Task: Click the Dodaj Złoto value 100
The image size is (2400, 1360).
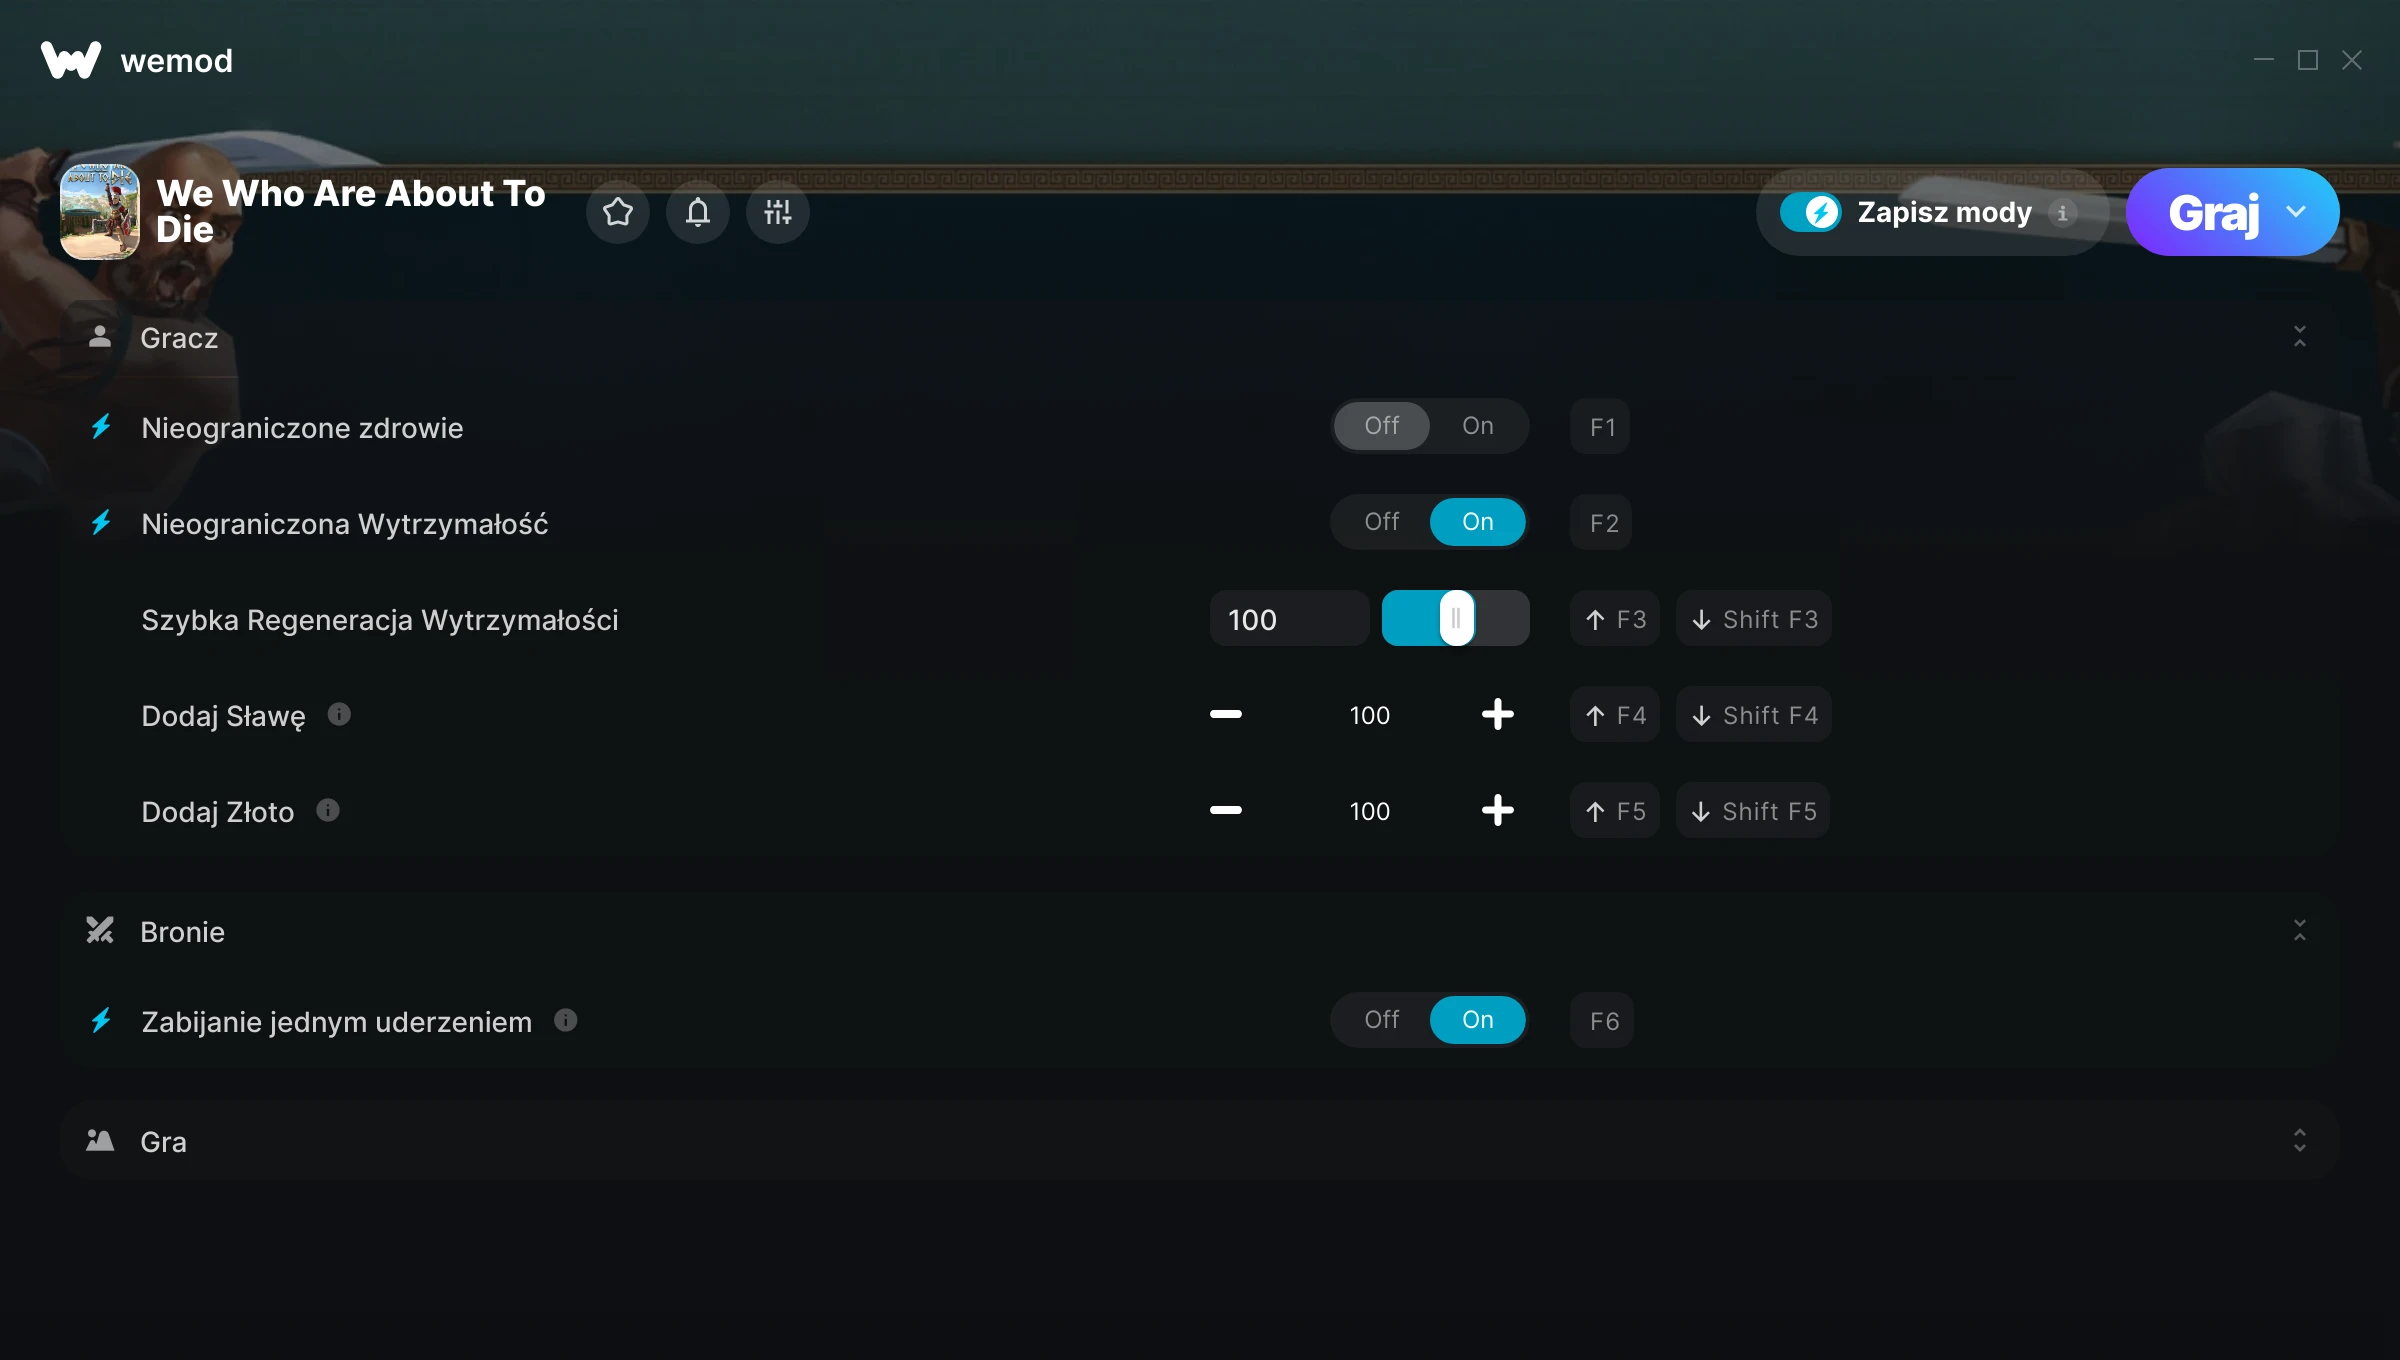Action: coord(1370,811)
